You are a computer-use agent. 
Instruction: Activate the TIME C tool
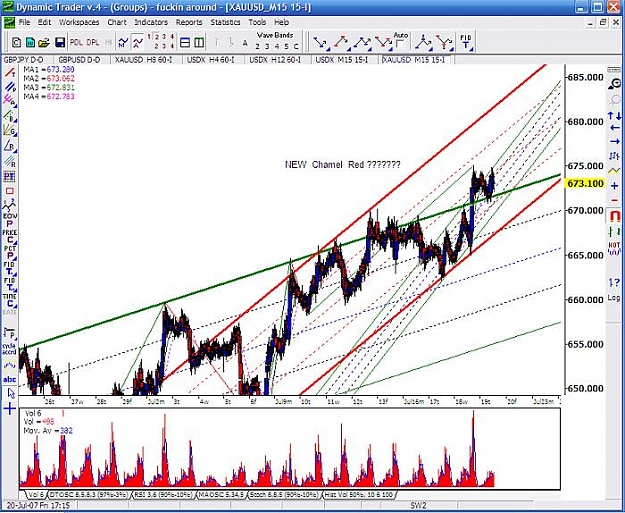coord(10,301)
